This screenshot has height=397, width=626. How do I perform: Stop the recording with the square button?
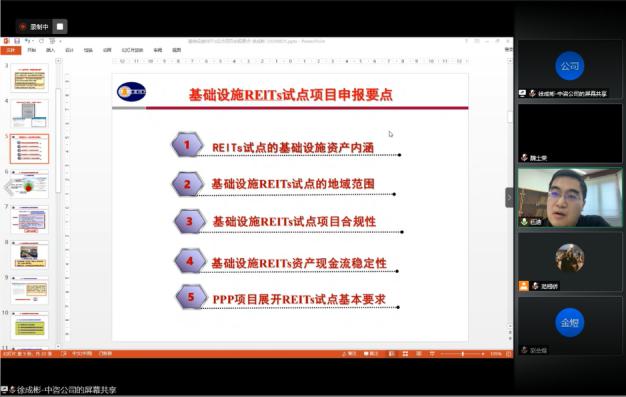60,27
